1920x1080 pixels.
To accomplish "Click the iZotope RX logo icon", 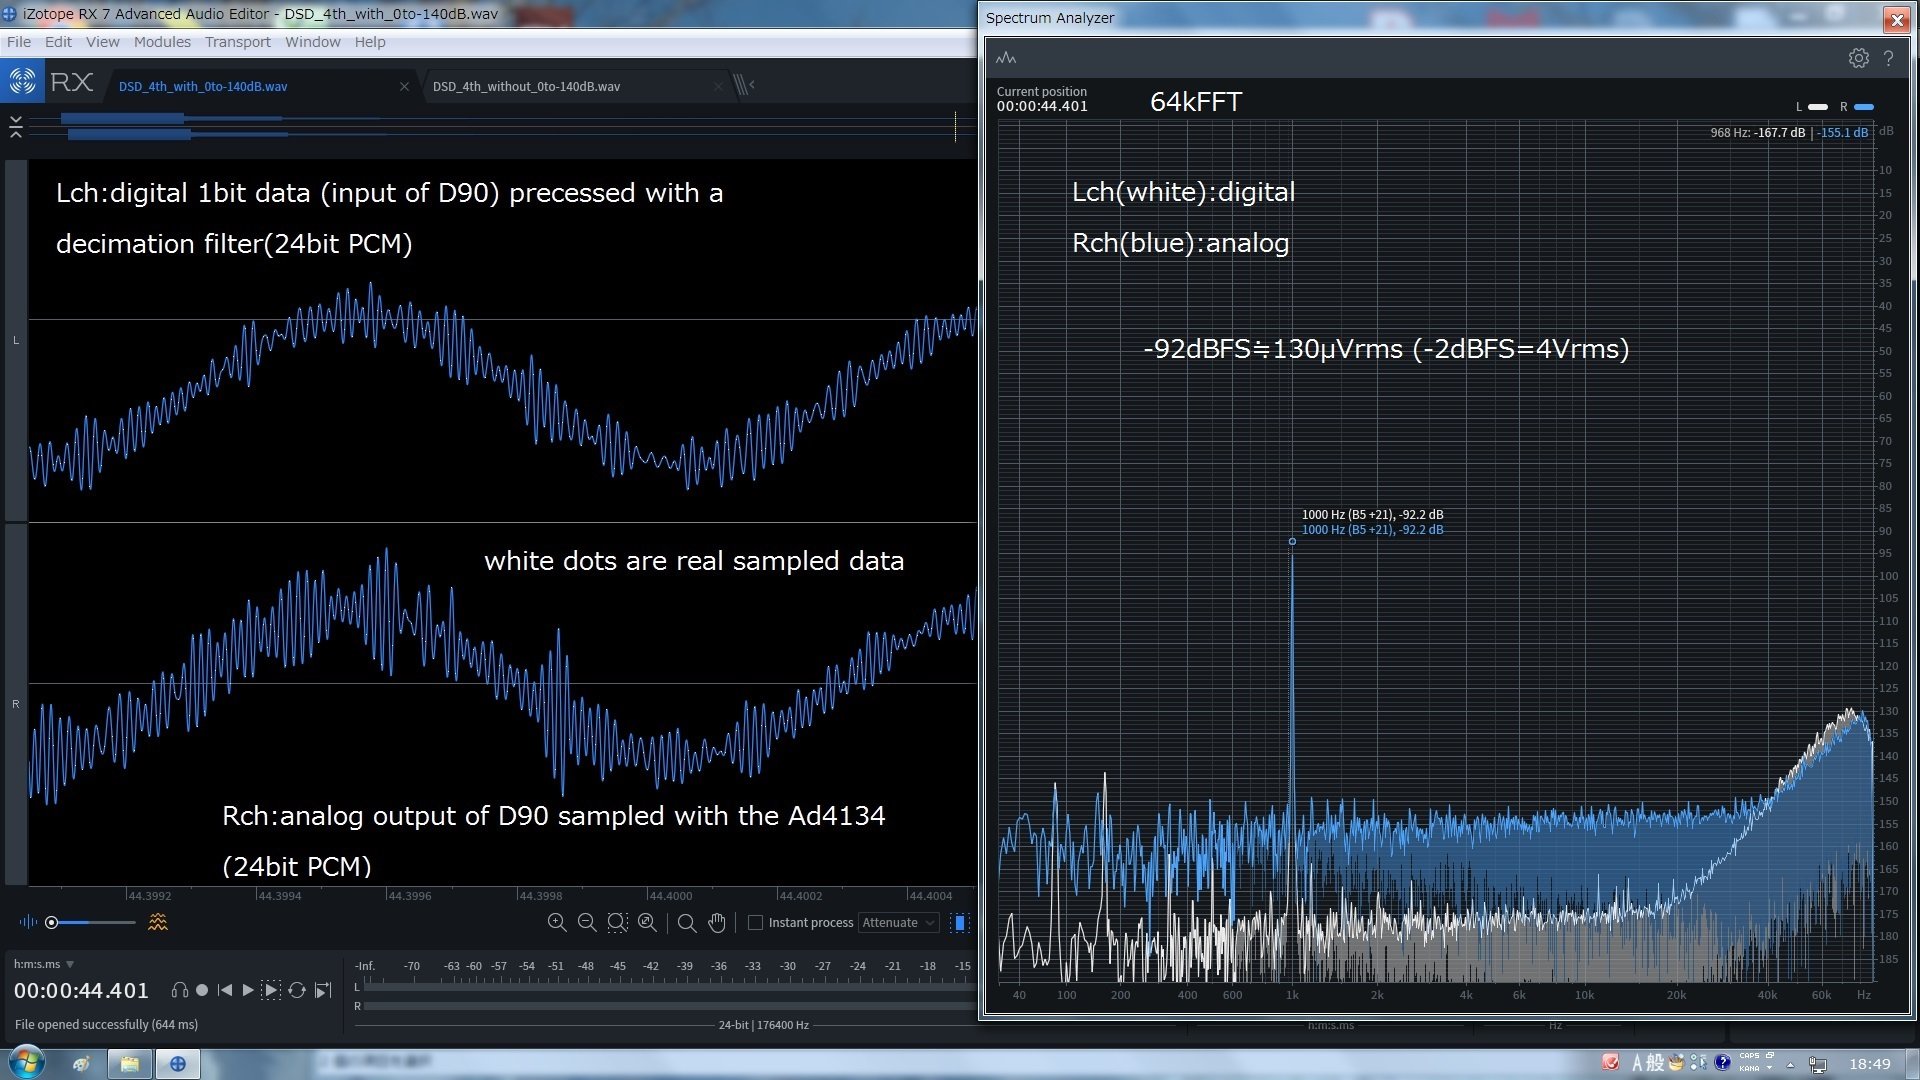I will tap(22, 82).
